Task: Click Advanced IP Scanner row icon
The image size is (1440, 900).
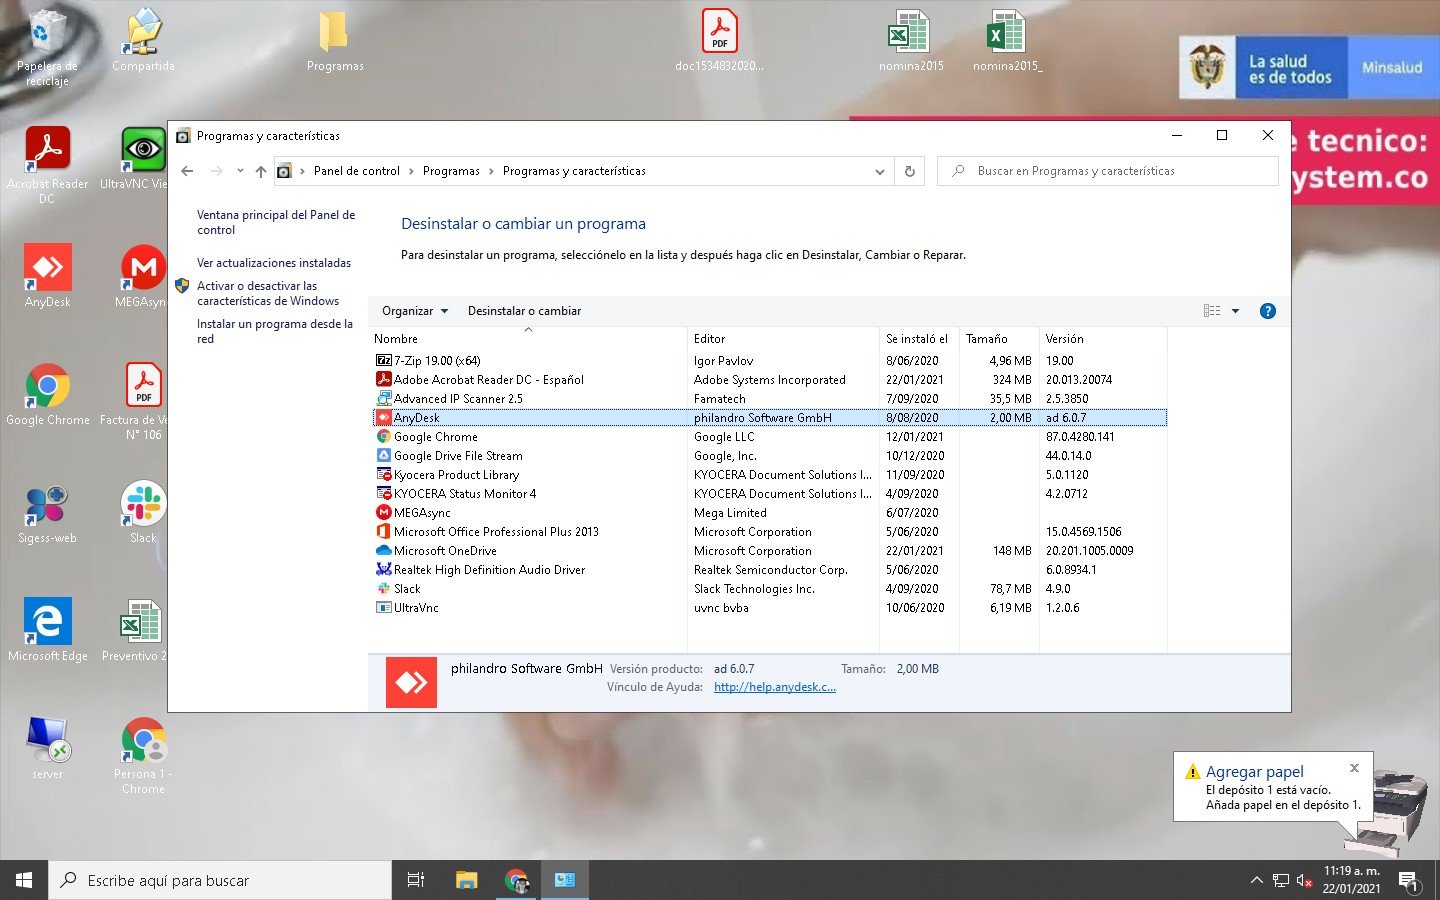Action: 383,399
